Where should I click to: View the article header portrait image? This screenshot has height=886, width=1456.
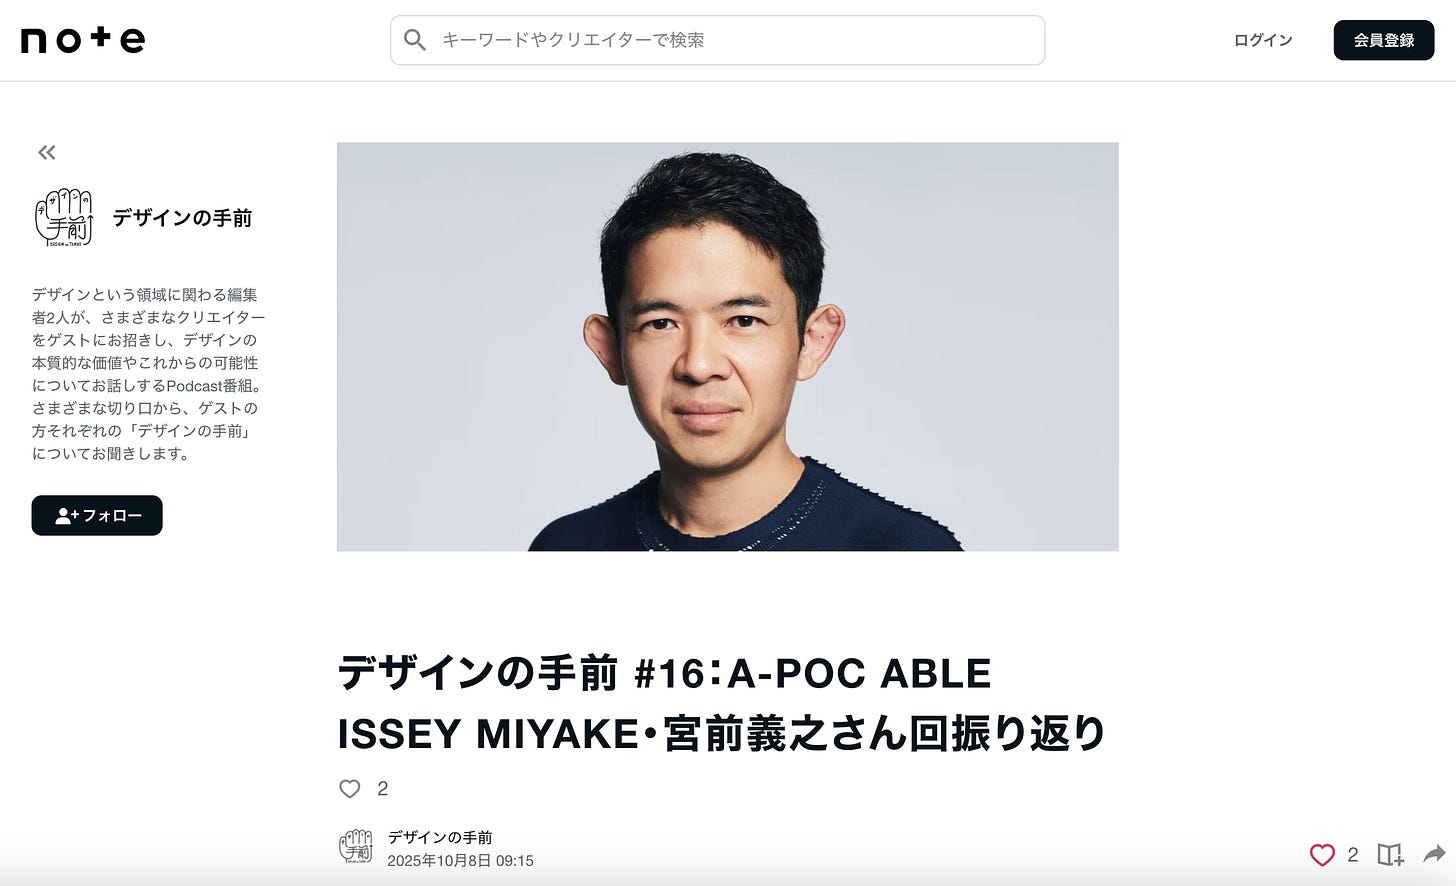click(728, 347)
